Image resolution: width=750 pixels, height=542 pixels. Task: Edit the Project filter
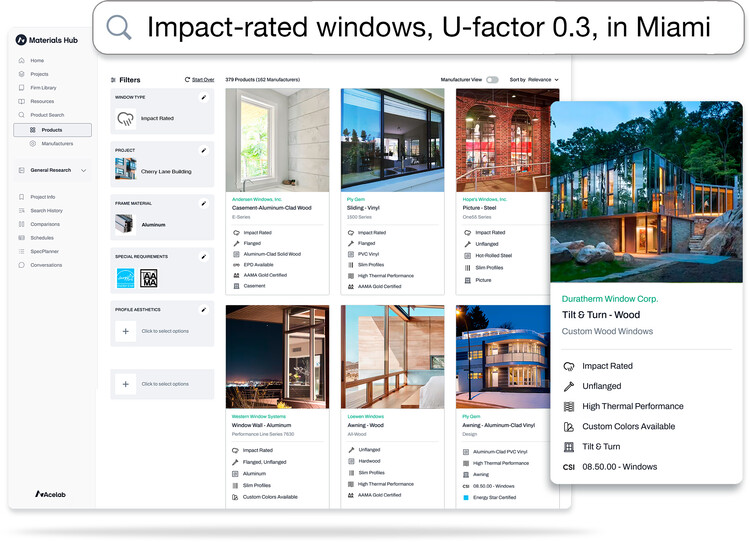coord(204,151)
